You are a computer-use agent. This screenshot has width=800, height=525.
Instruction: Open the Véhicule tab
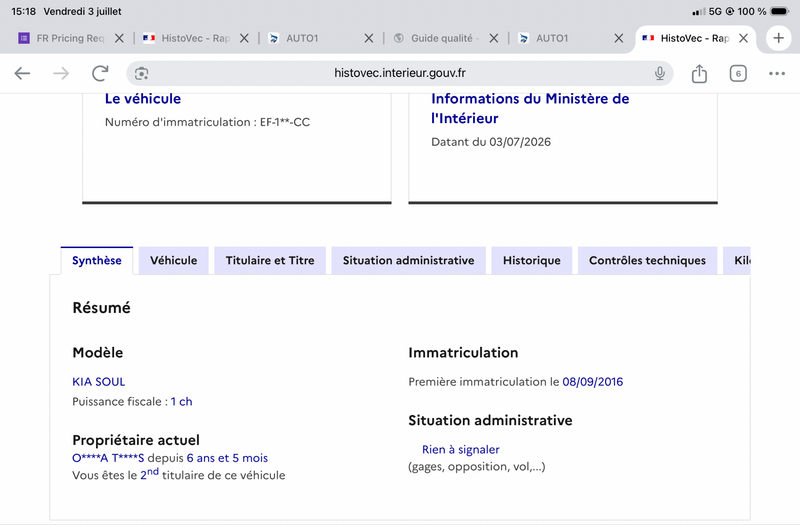(x=173, y=261)
